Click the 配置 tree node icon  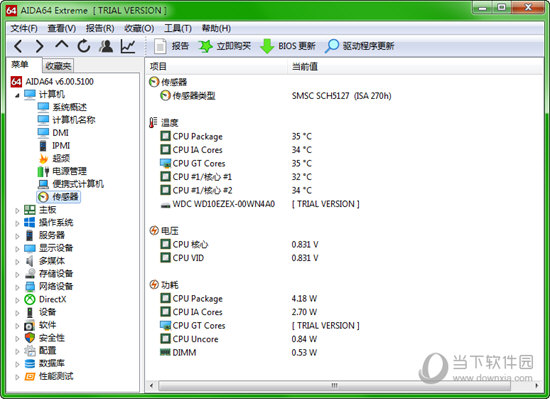[30, 351]
